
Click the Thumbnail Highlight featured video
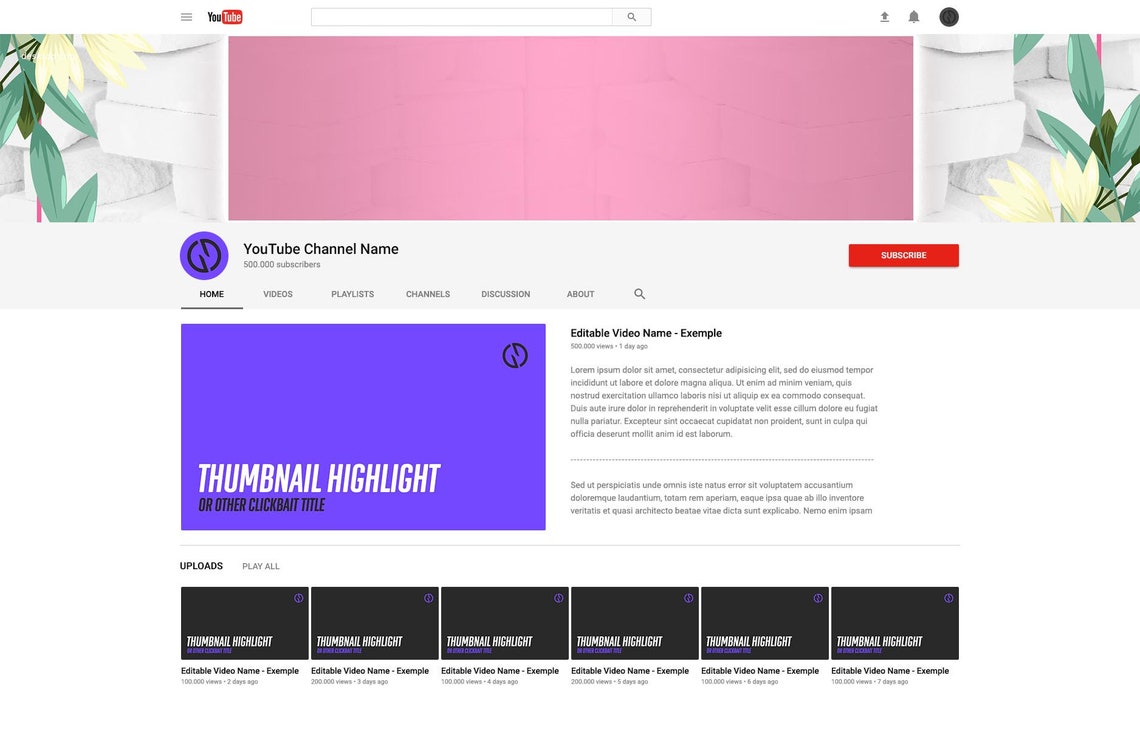click(x=363, y=426)
